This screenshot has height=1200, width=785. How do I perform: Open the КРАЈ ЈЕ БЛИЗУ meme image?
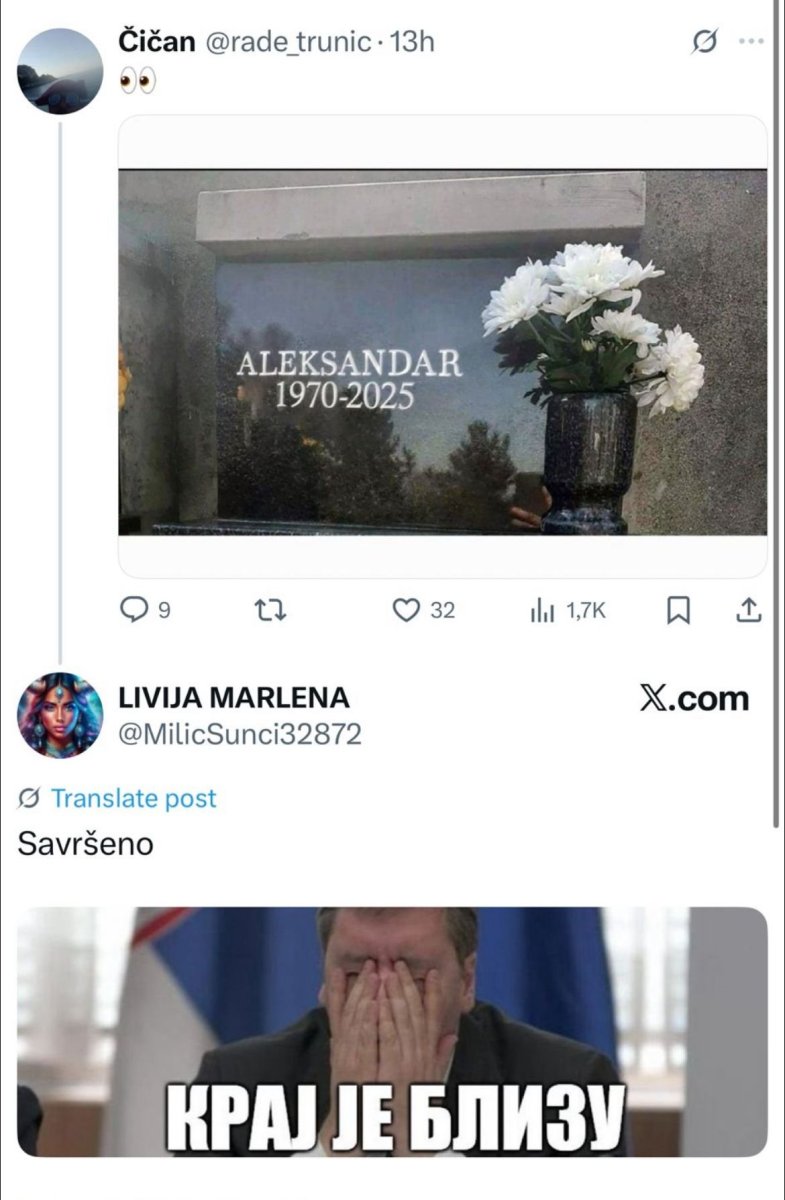pyautogui.click(x=392, y=1031)
